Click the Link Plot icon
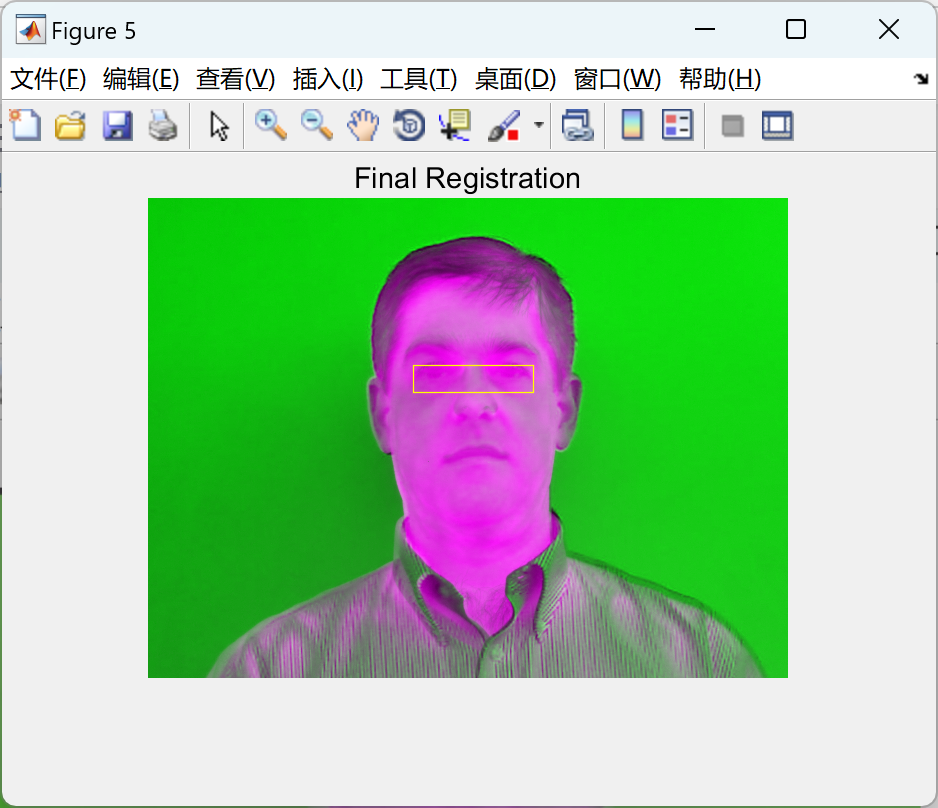Image resolution: width=938 pixels, height=808 pixels. tap(578, 126)
